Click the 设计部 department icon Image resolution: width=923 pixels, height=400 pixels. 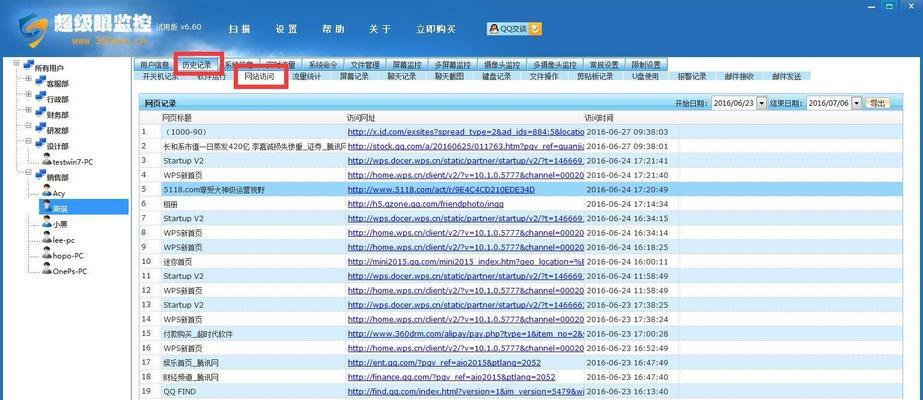point(41,144)
